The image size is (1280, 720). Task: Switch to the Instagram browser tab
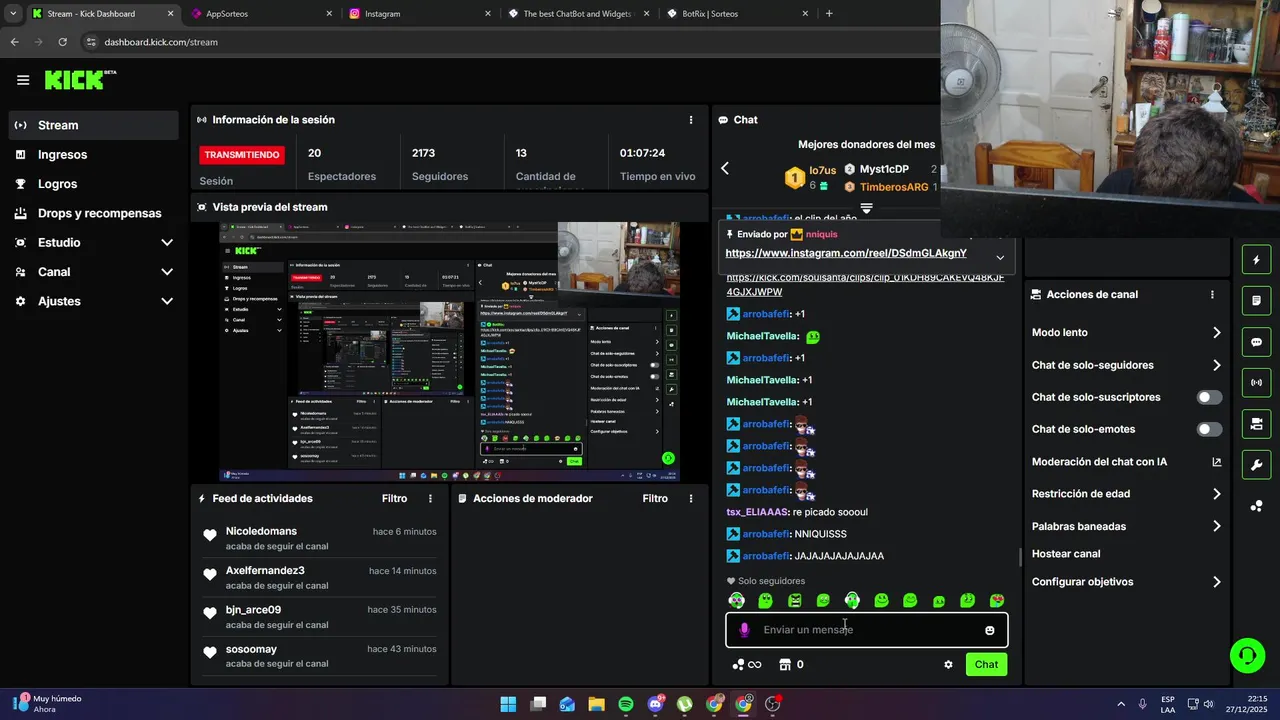[418, 14]
